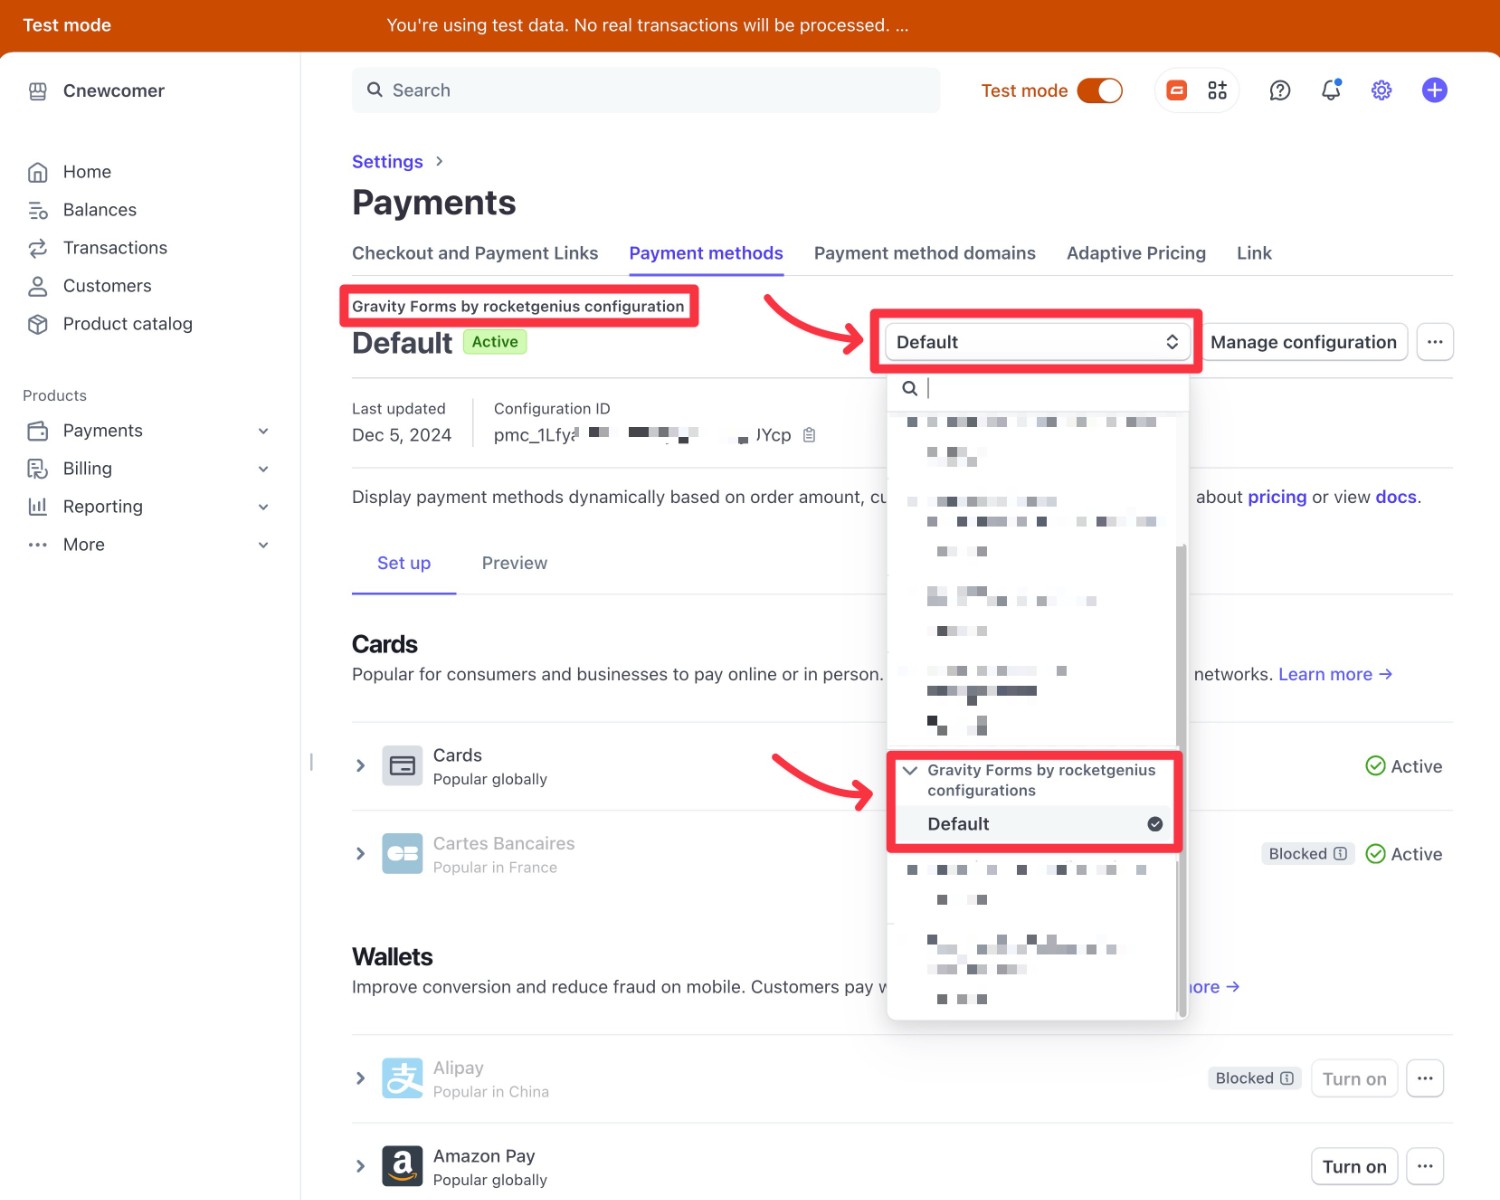Follow the Cards Learn more link
The height and width of the screenshot is (1200, 1500).
(1335, 674)
